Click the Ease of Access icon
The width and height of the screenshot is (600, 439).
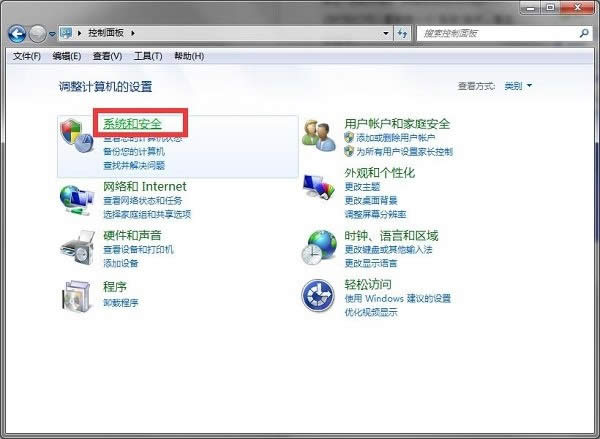point(320,295)
